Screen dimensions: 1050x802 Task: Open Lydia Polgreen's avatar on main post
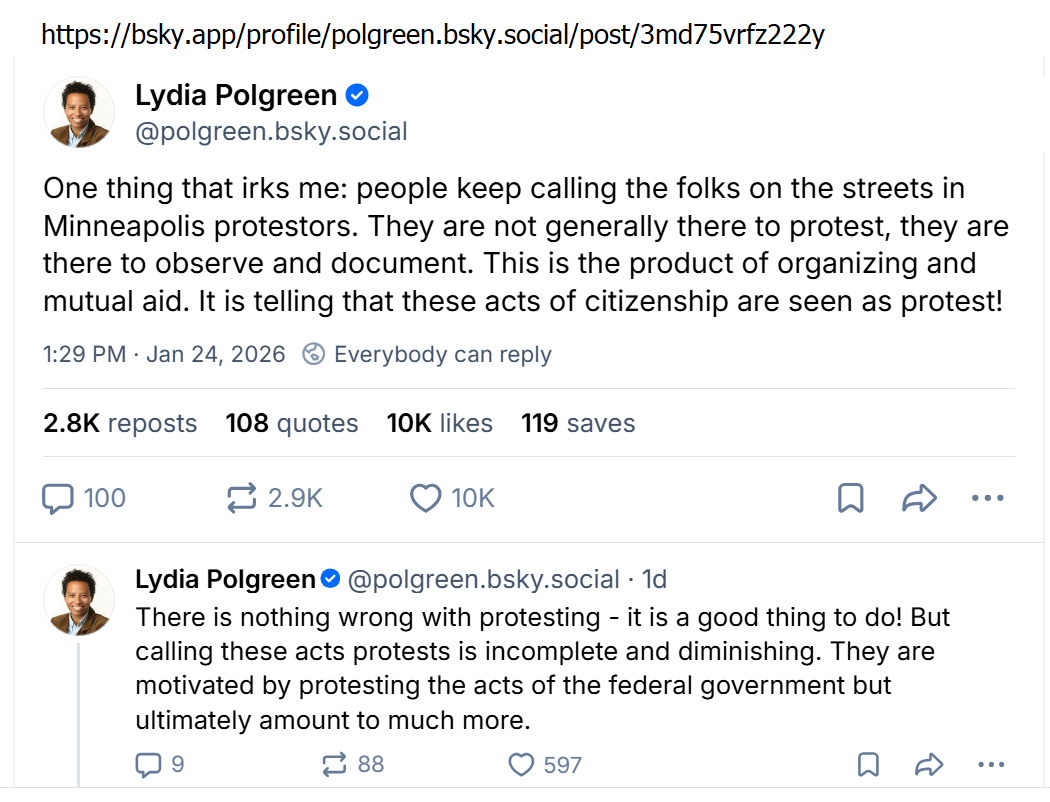coord(79,112)
